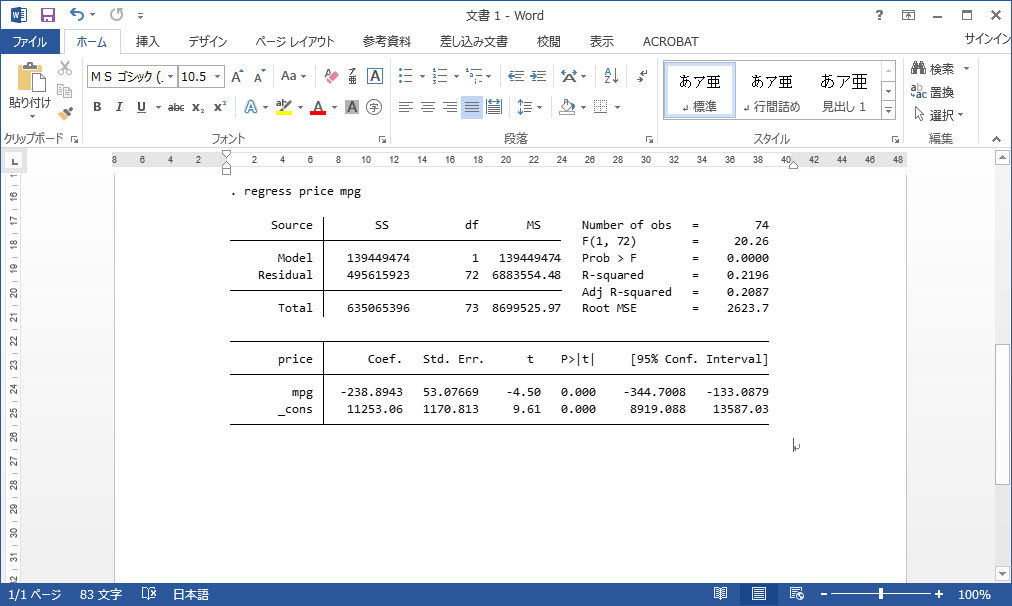The height and width of the screenshot is (606, 1012).
Task: Click the vertical scrollbar thumb
Action: tap(1002, 414)
